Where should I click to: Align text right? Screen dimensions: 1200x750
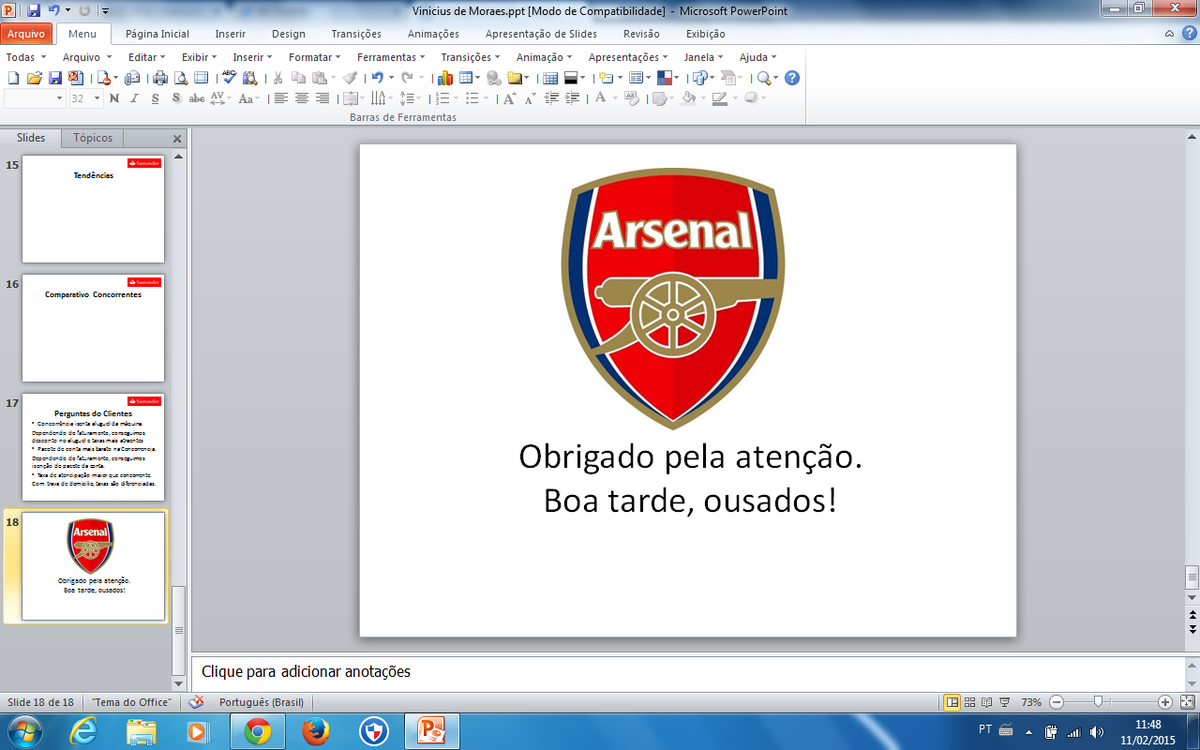tap(322, 98)
